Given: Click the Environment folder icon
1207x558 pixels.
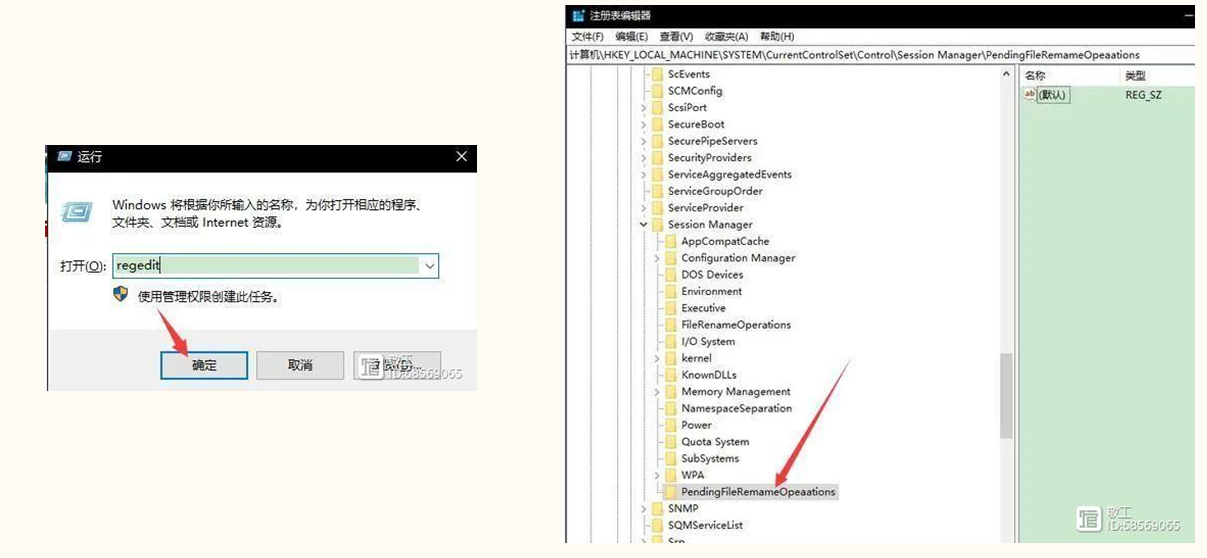Looking at the screenshot, I should pos(671,292).
